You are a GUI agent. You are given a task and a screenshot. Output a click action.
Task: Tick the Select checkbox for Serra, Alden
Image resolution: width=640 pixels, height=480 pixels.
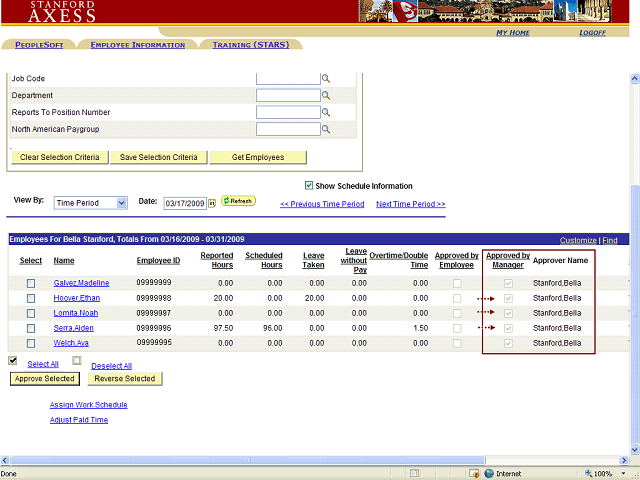(x=31, y=329)
